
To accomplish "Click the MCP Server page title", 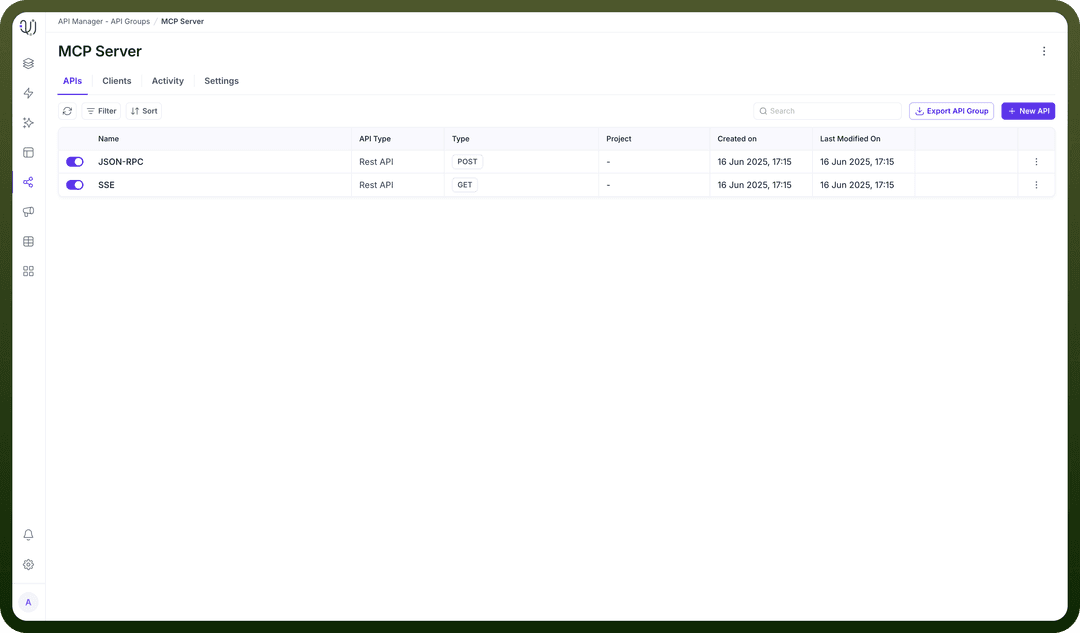I will click(x=100, y=51).
